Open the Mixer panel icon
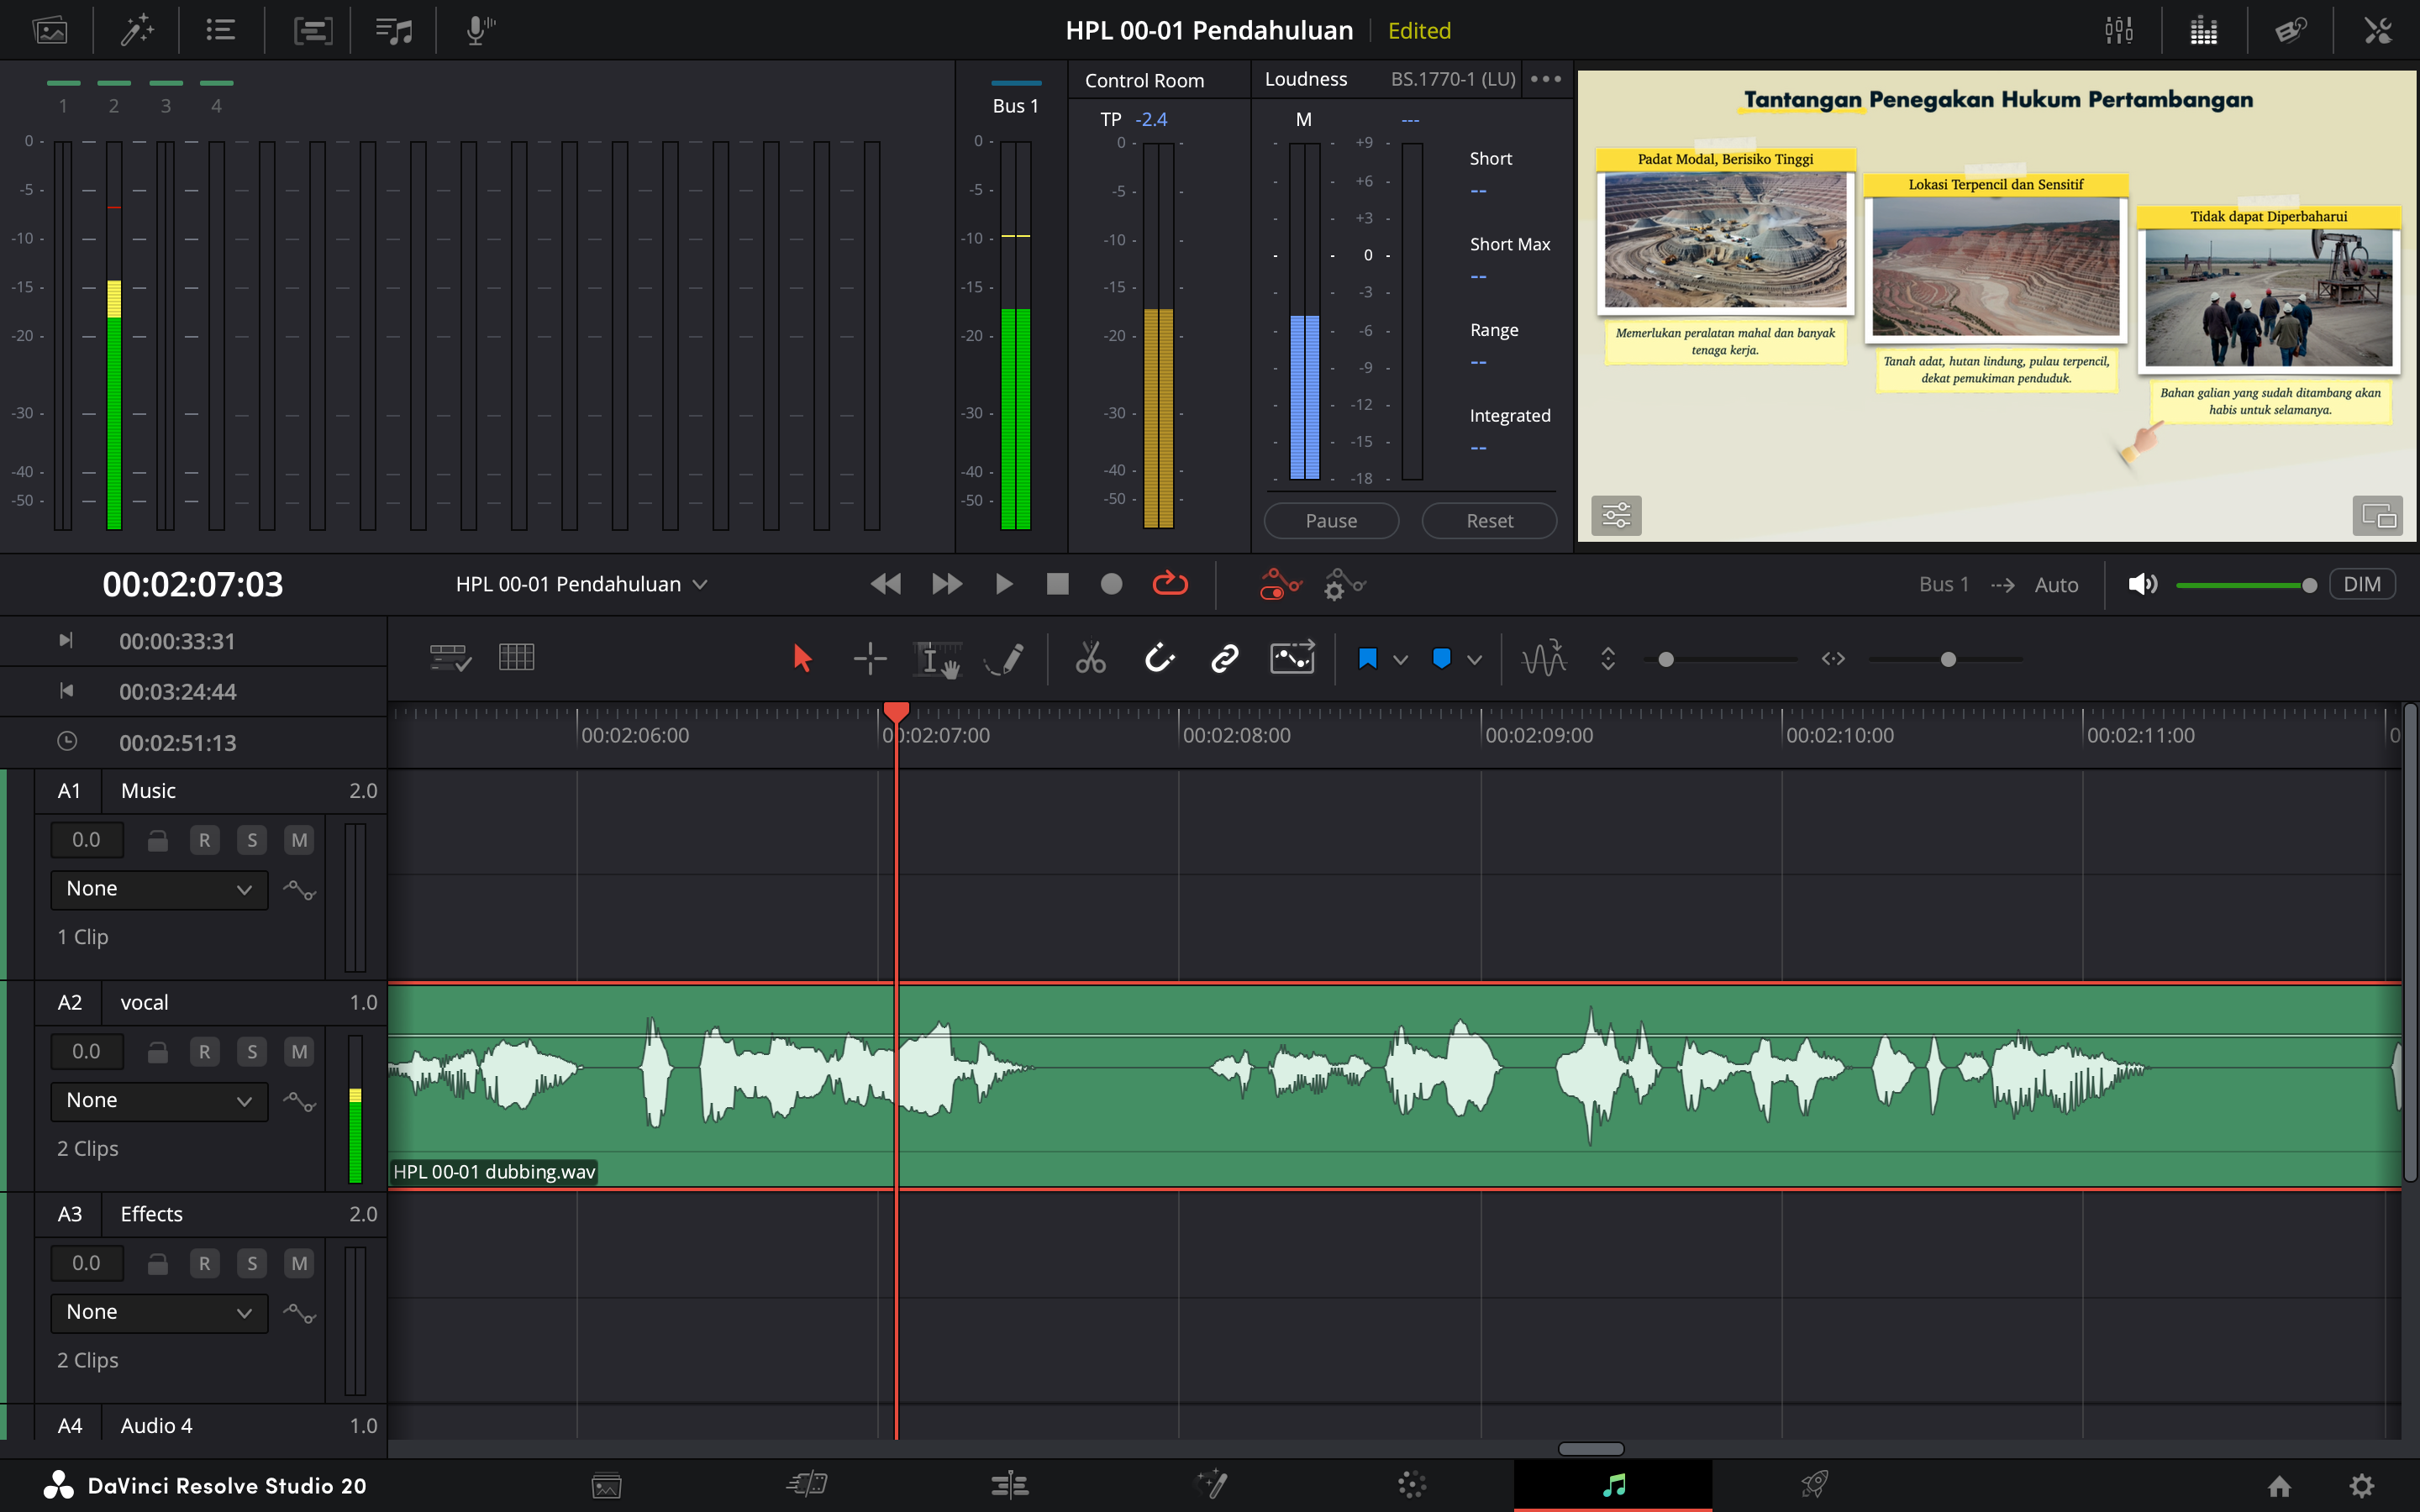 (2118, 30)
